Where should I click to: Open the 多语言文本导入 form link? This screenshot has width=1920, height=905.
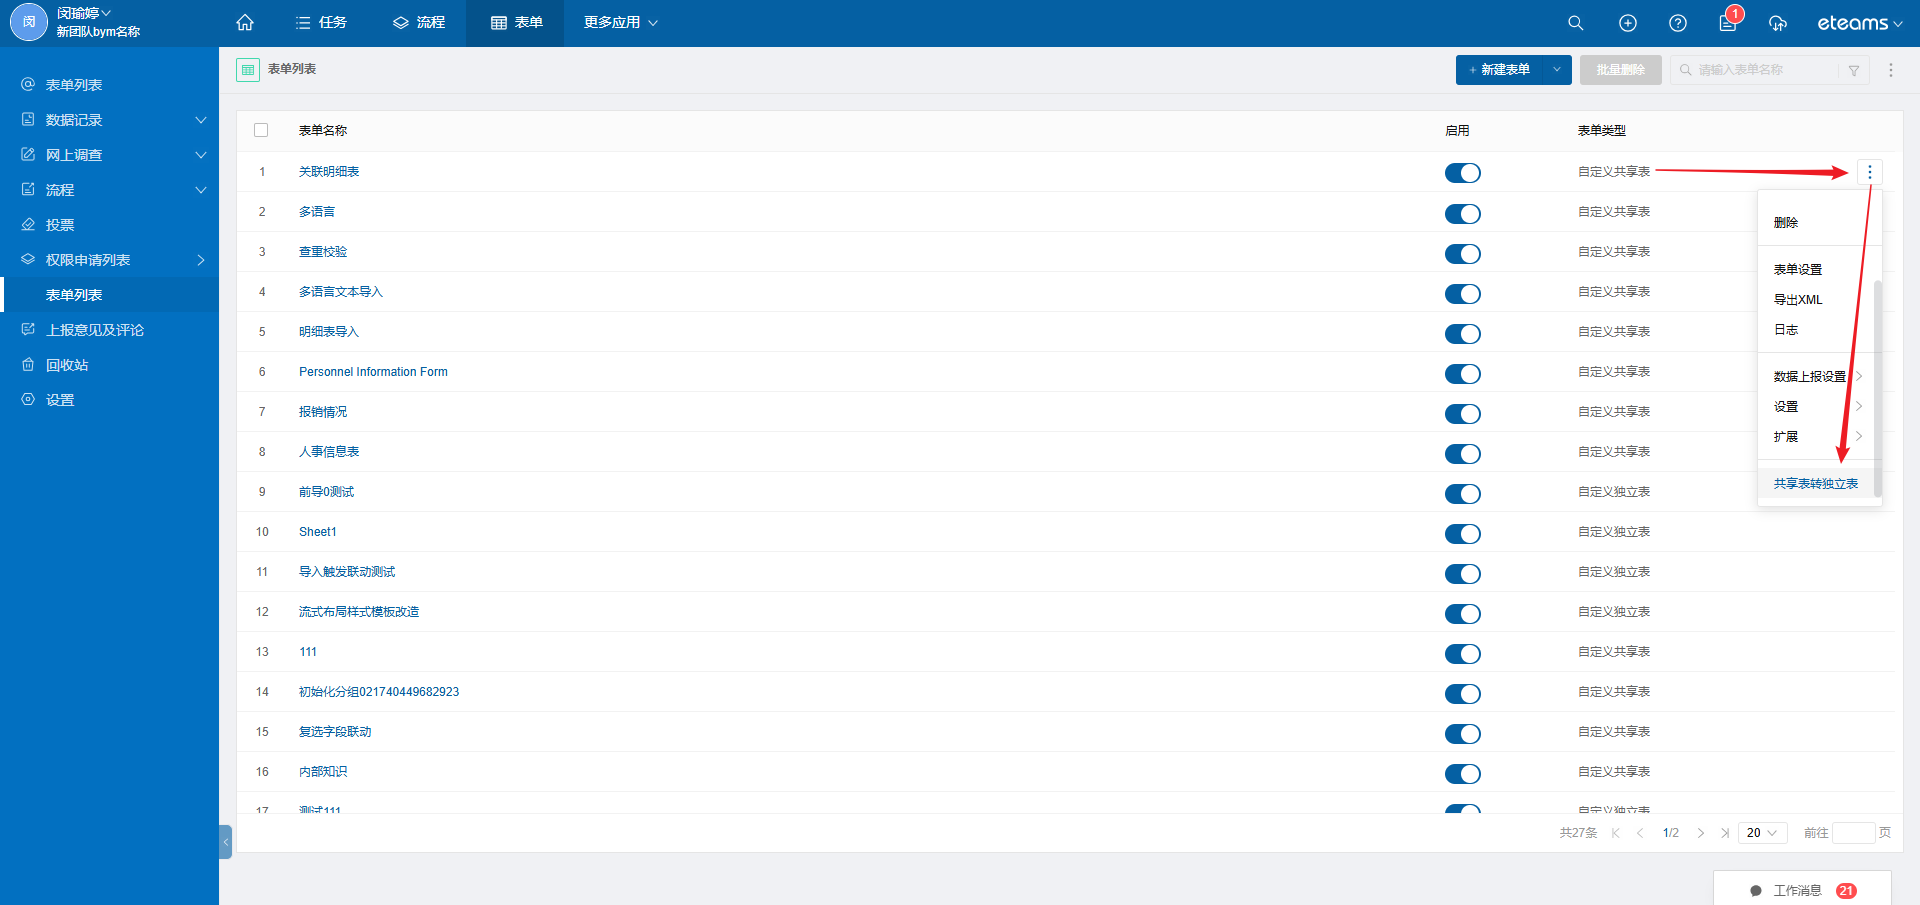(341, 292)
